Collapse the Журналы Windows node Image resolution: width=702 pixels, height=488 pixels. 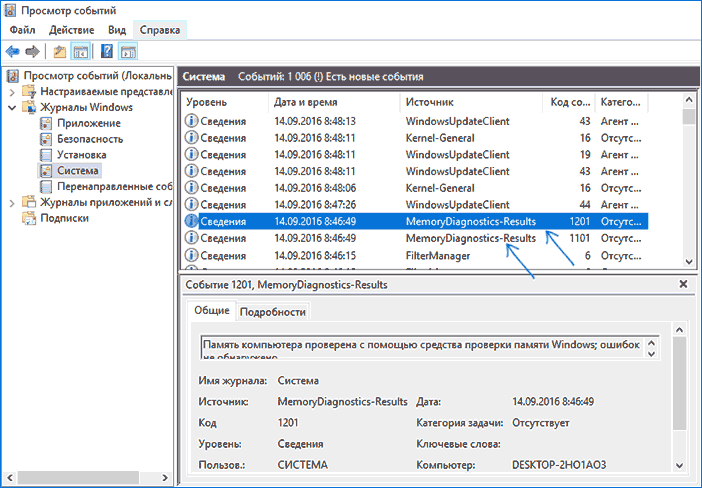[x=12, y=107]
